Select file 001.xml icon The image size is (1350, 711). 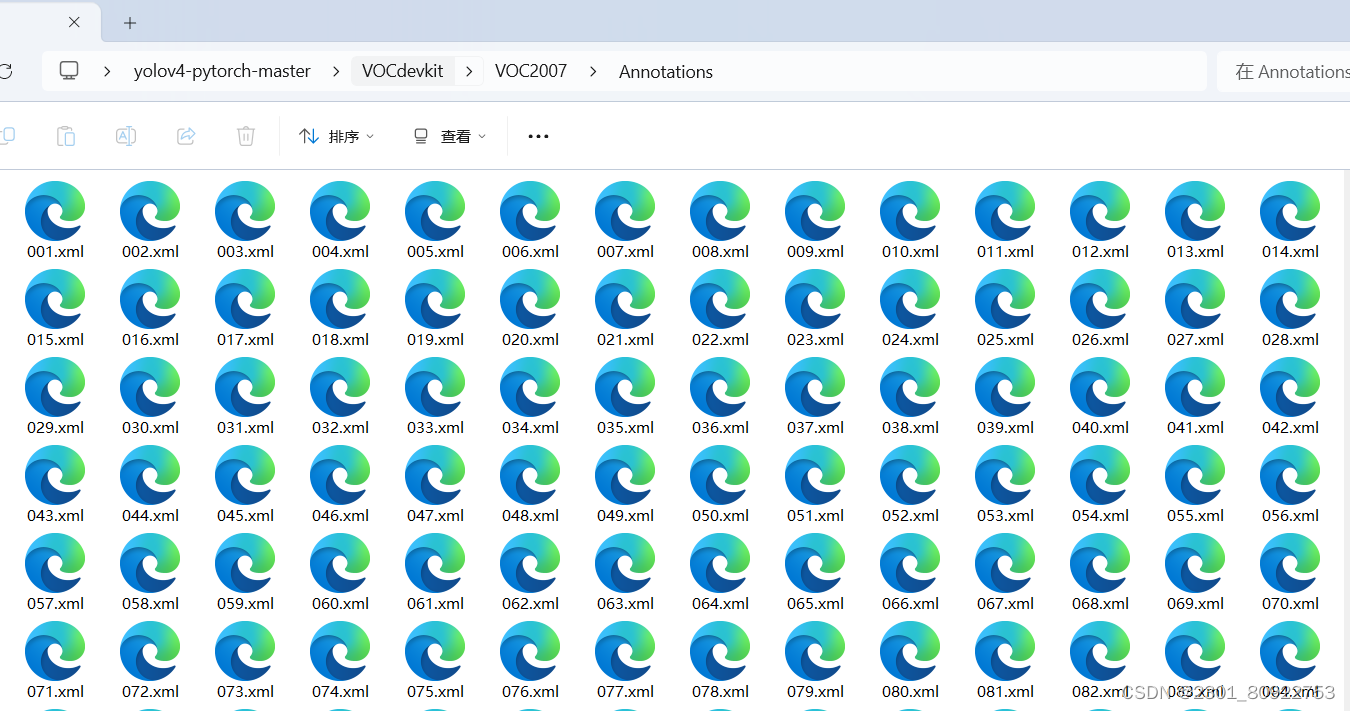(55, 210)
